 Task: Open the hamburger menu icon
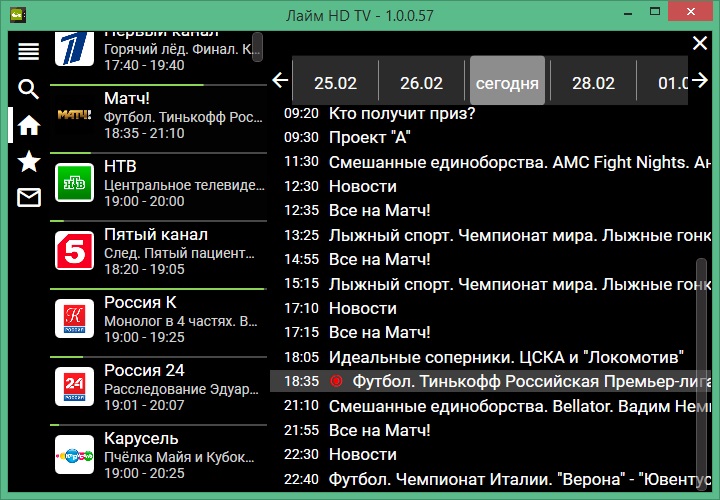click(x=28, y=51)
